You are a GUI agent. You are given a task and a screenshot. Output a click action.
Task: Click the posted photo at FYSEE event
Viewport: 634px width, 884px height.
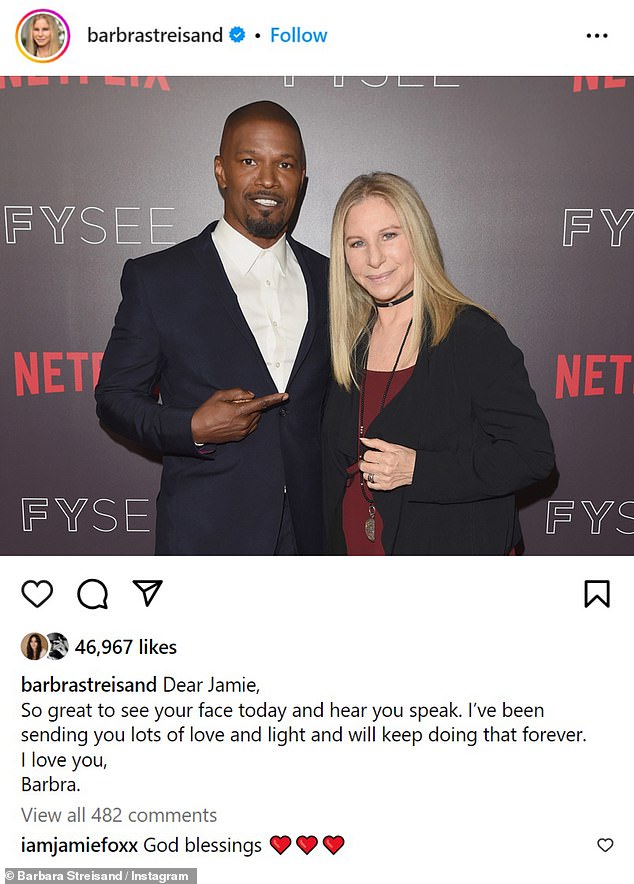click(x=317, y=316)
